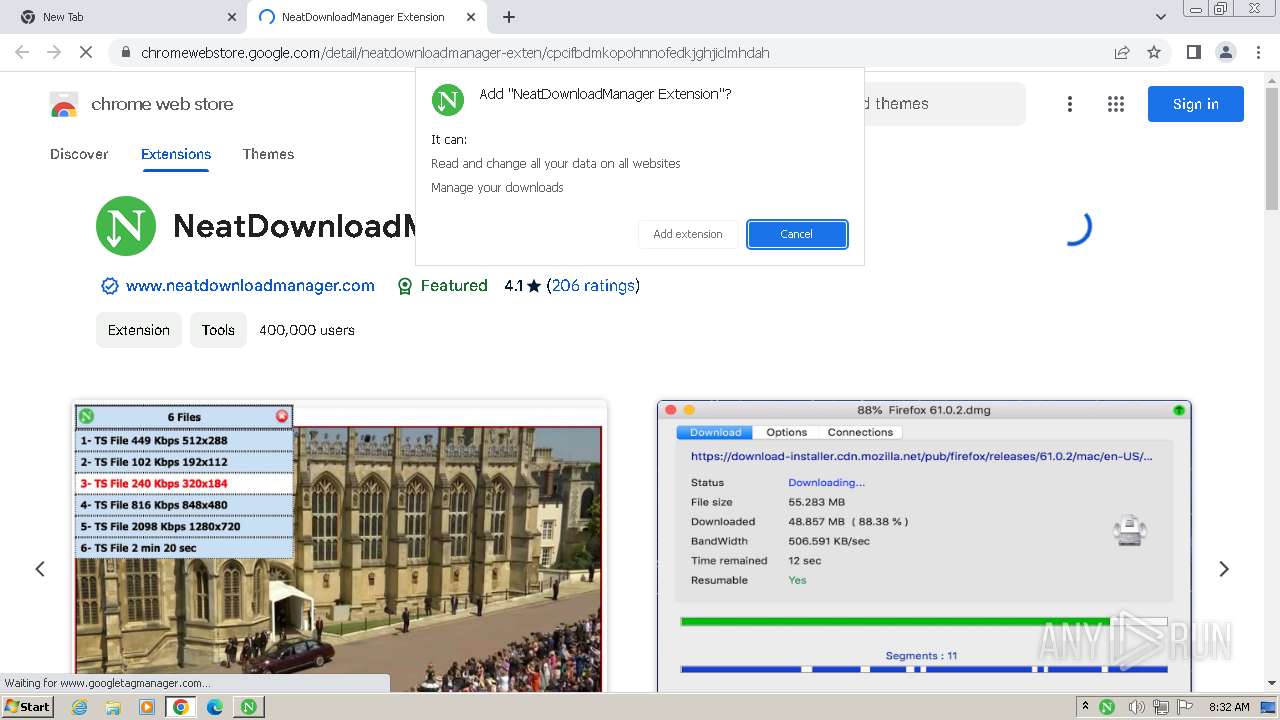Open the Firefox download progress screenshot
The image size is (1280, 720).
coord(924,546)
